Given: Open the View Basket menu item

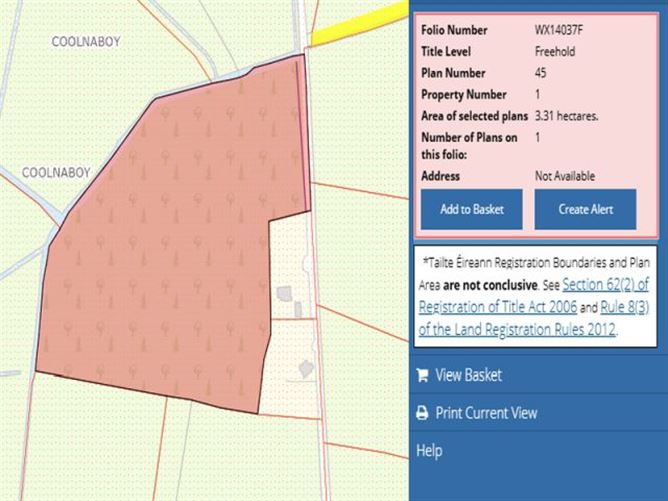Looking at the screenshot, I should [468, 376].
